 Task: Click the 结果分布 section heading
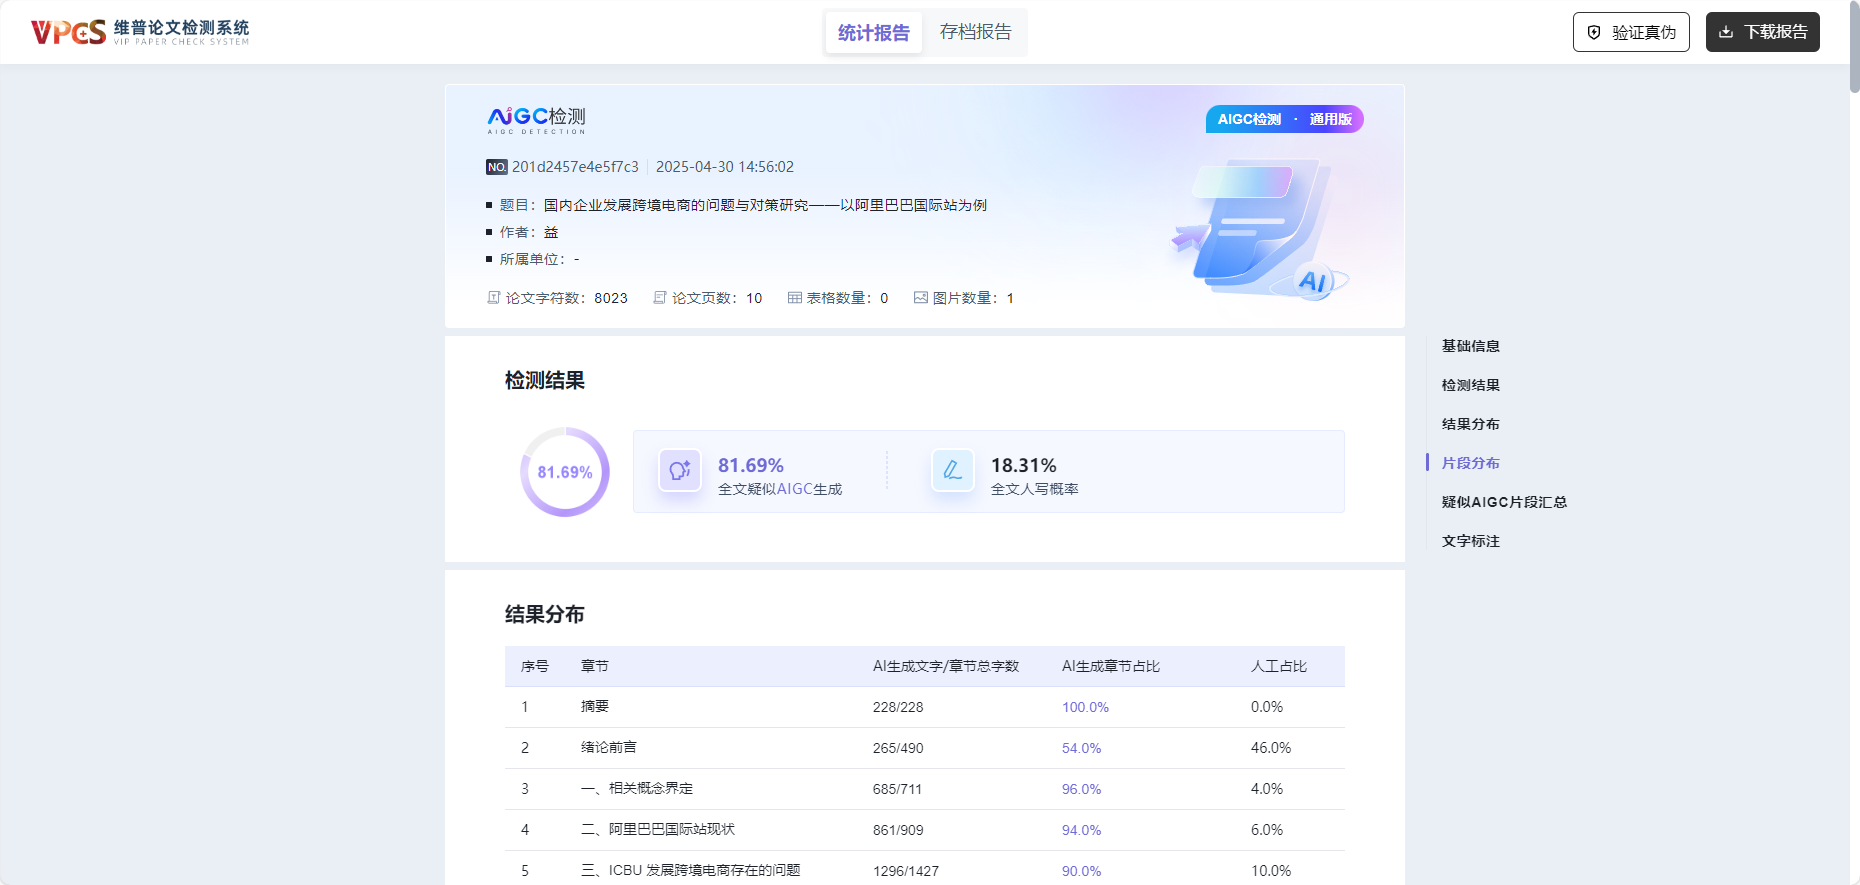[x=545, y=614]
